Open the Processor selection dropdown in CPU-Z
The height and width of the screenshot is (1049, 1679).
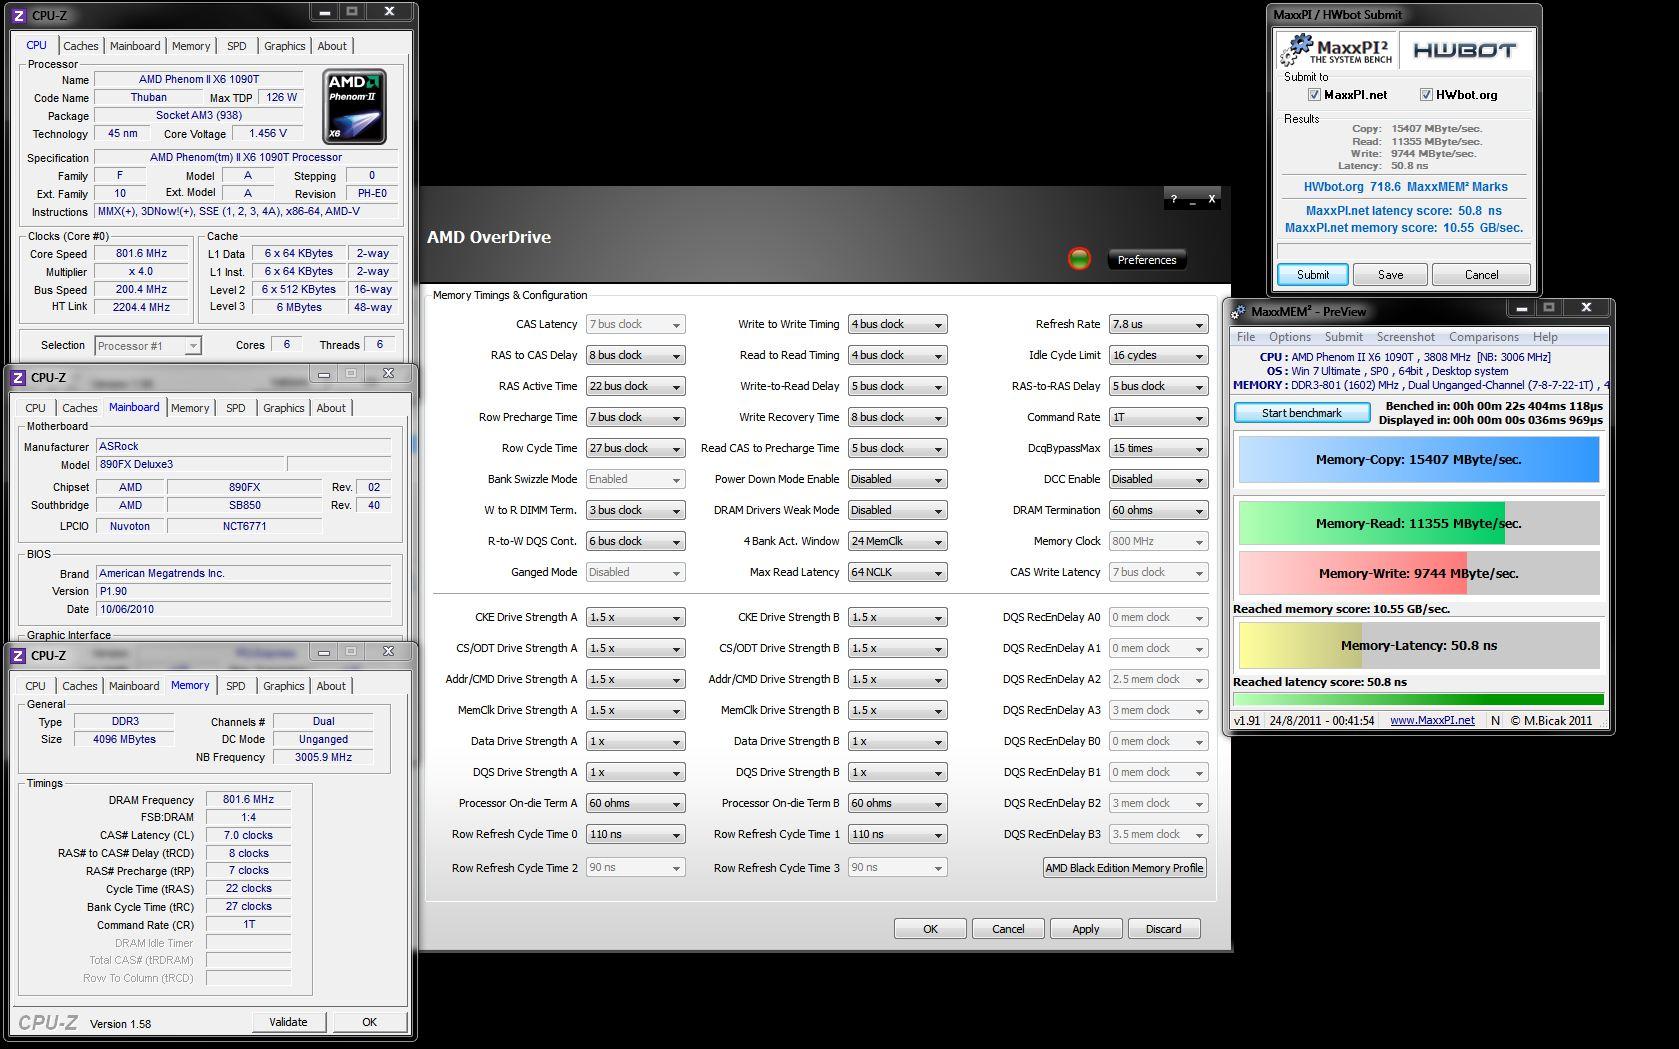pyautogui.click(x=148, y=346)
